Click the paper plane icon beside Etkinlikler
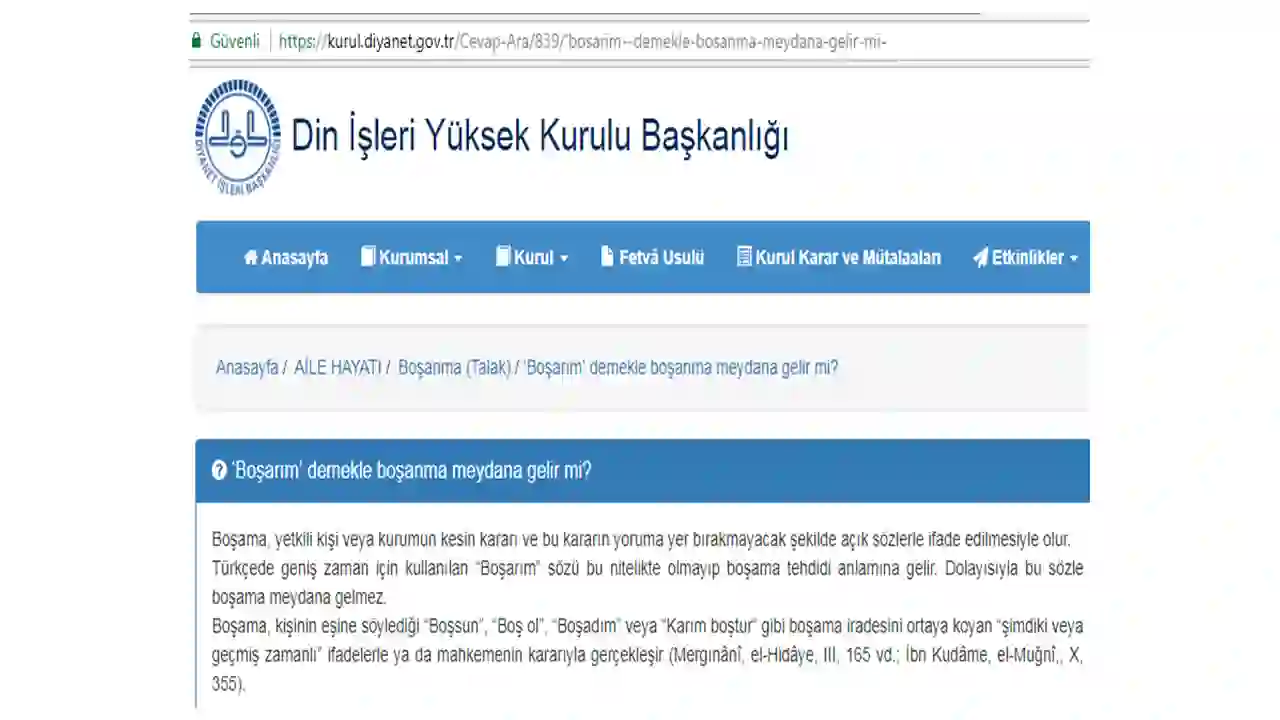 pos(980,257)
